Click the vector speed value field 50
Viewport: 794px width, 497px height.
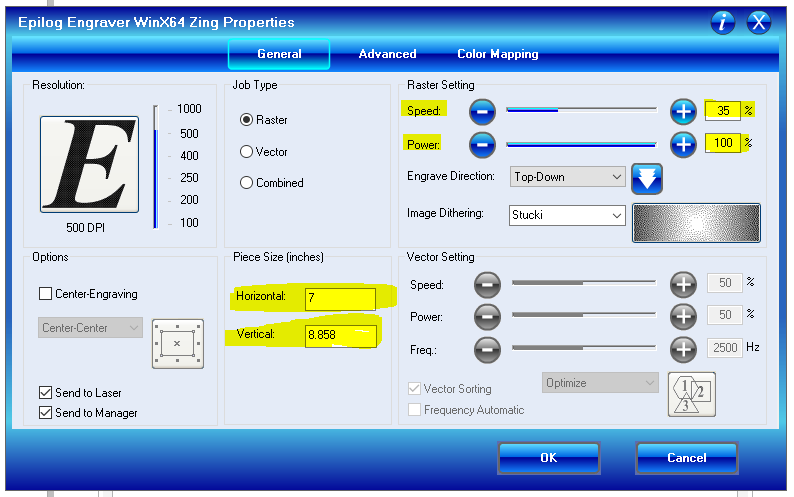(725, 283)
